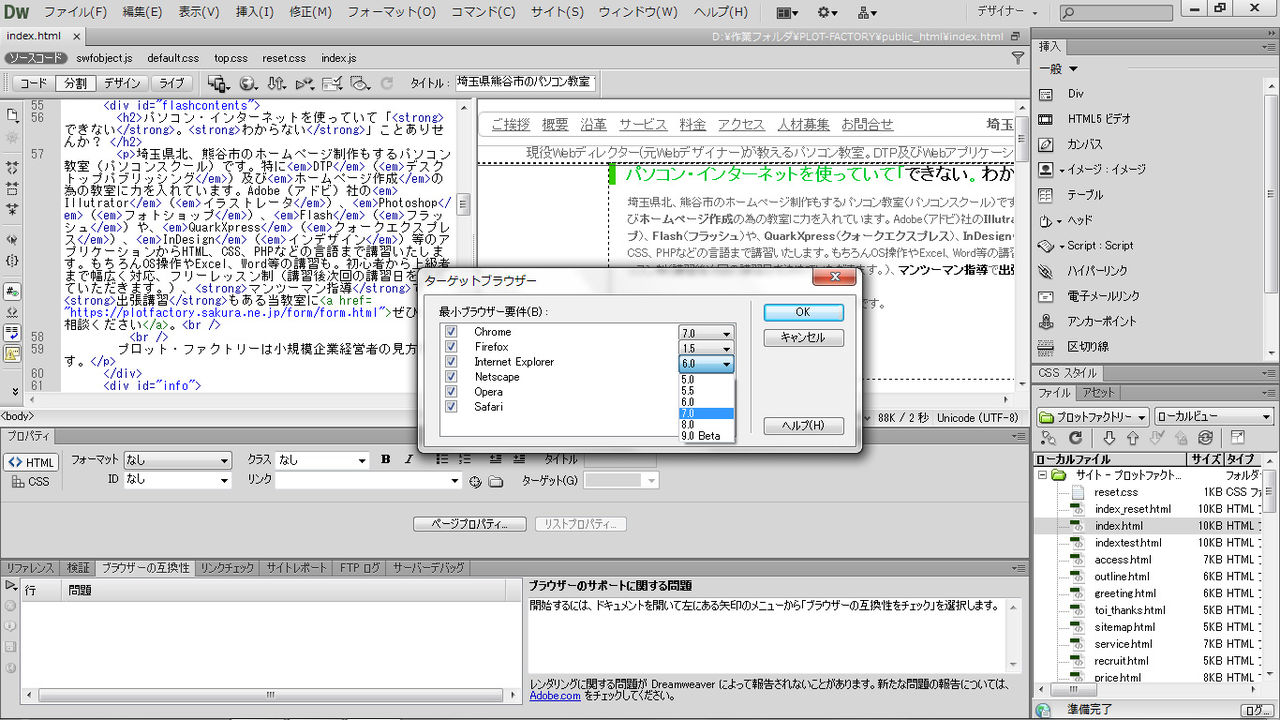Click the Point to File target icon
Viewport: 1280px width, 720px height.
point(476,481)
